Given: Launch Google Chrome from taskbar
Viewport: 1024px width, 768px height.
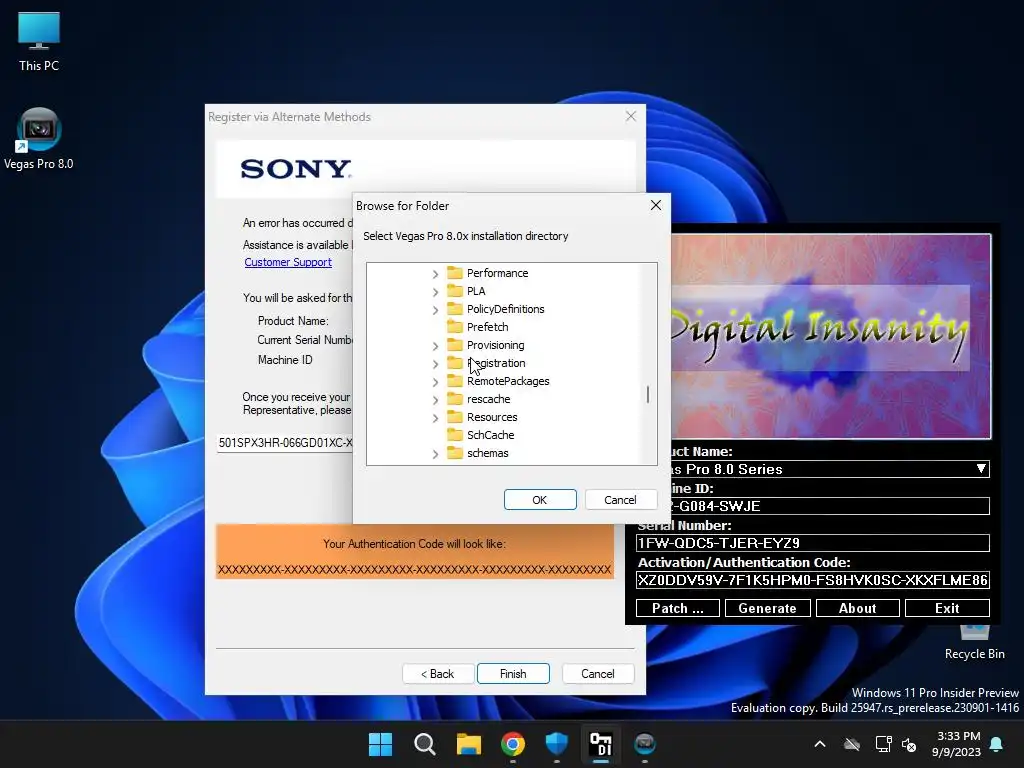Looking at the screenshot, I should 513,744.
